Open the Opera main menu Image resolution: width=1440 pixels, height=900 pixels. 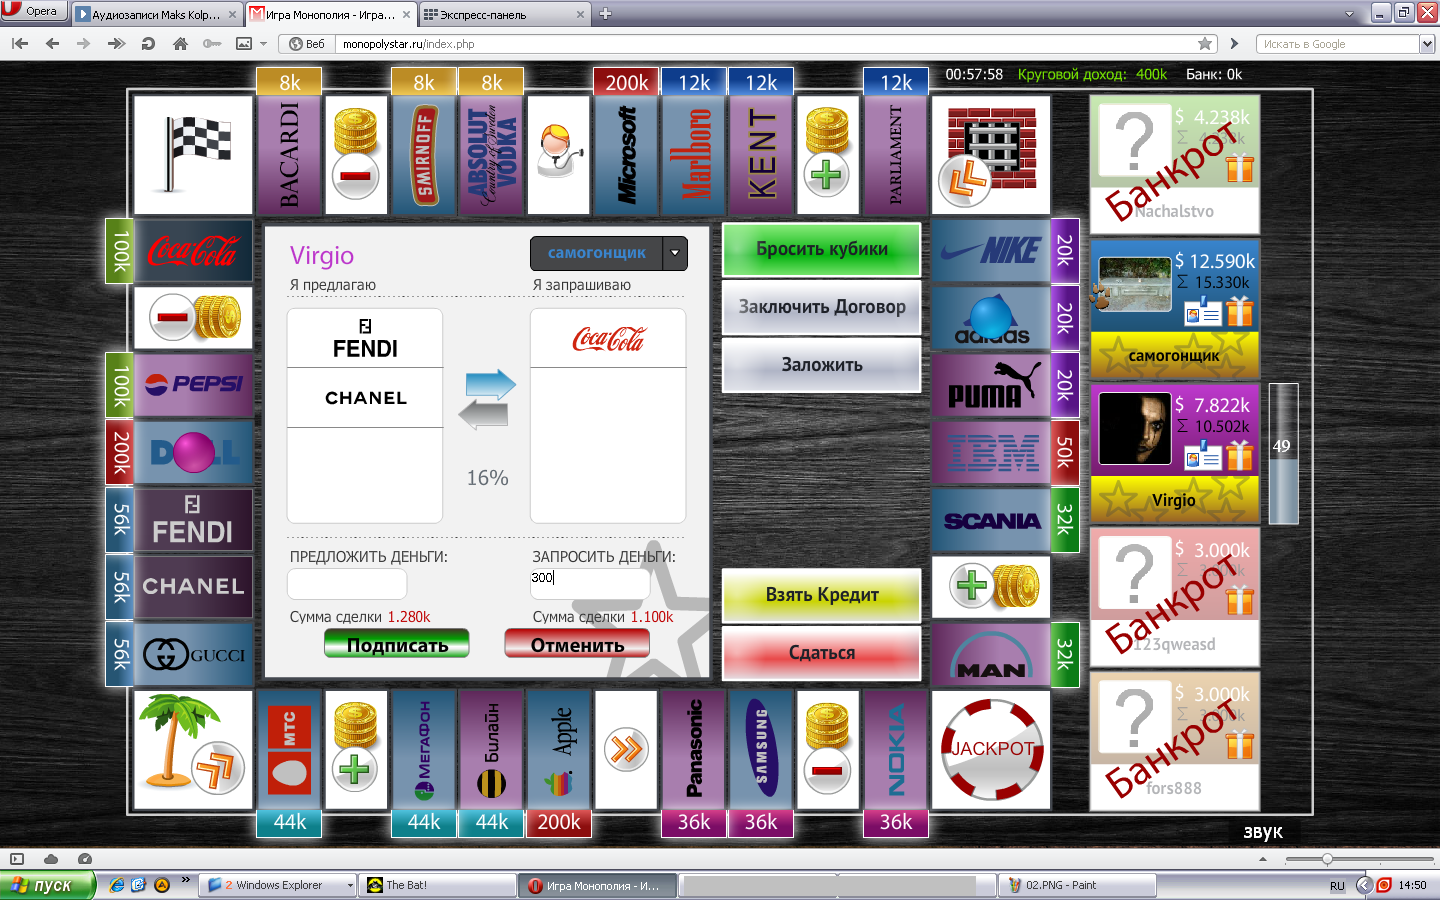(34, 11)
